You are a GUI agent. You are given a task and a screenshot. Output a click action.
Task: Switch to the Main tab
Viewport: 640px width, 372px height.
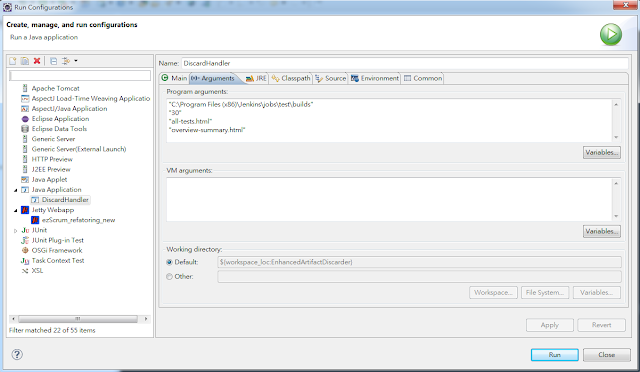click(x=174, y=78)
